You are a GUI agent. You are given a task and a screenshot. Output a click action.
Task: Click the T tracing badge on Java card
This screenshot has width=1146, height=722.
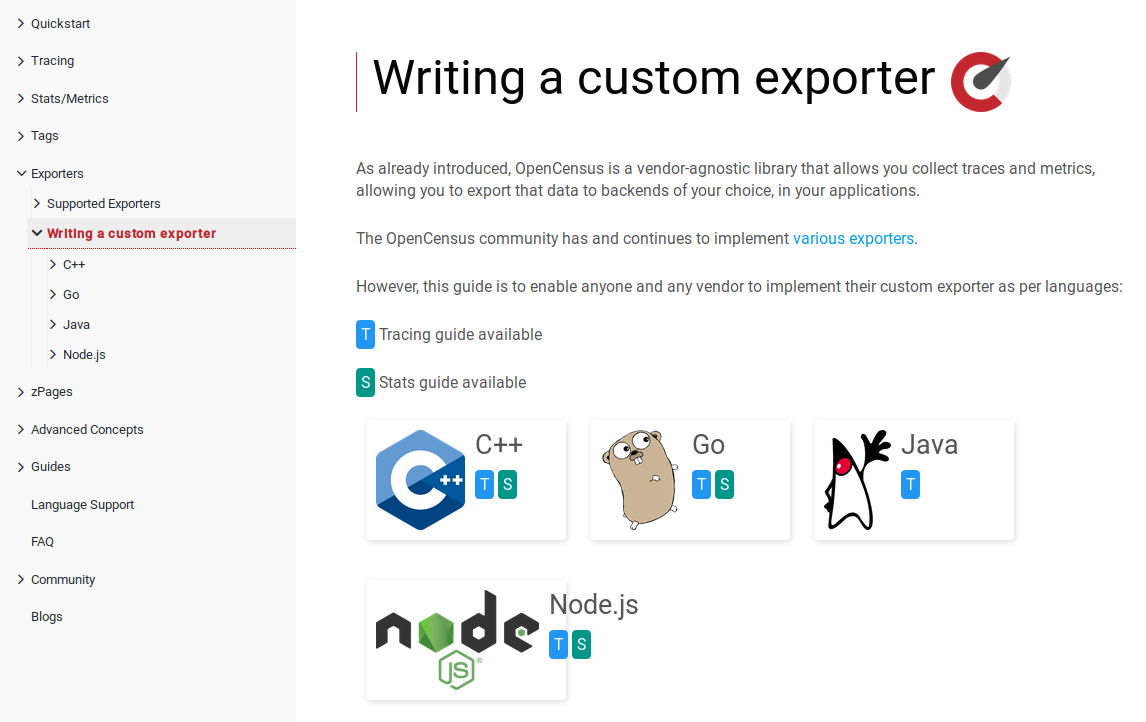tap(911, 484)
